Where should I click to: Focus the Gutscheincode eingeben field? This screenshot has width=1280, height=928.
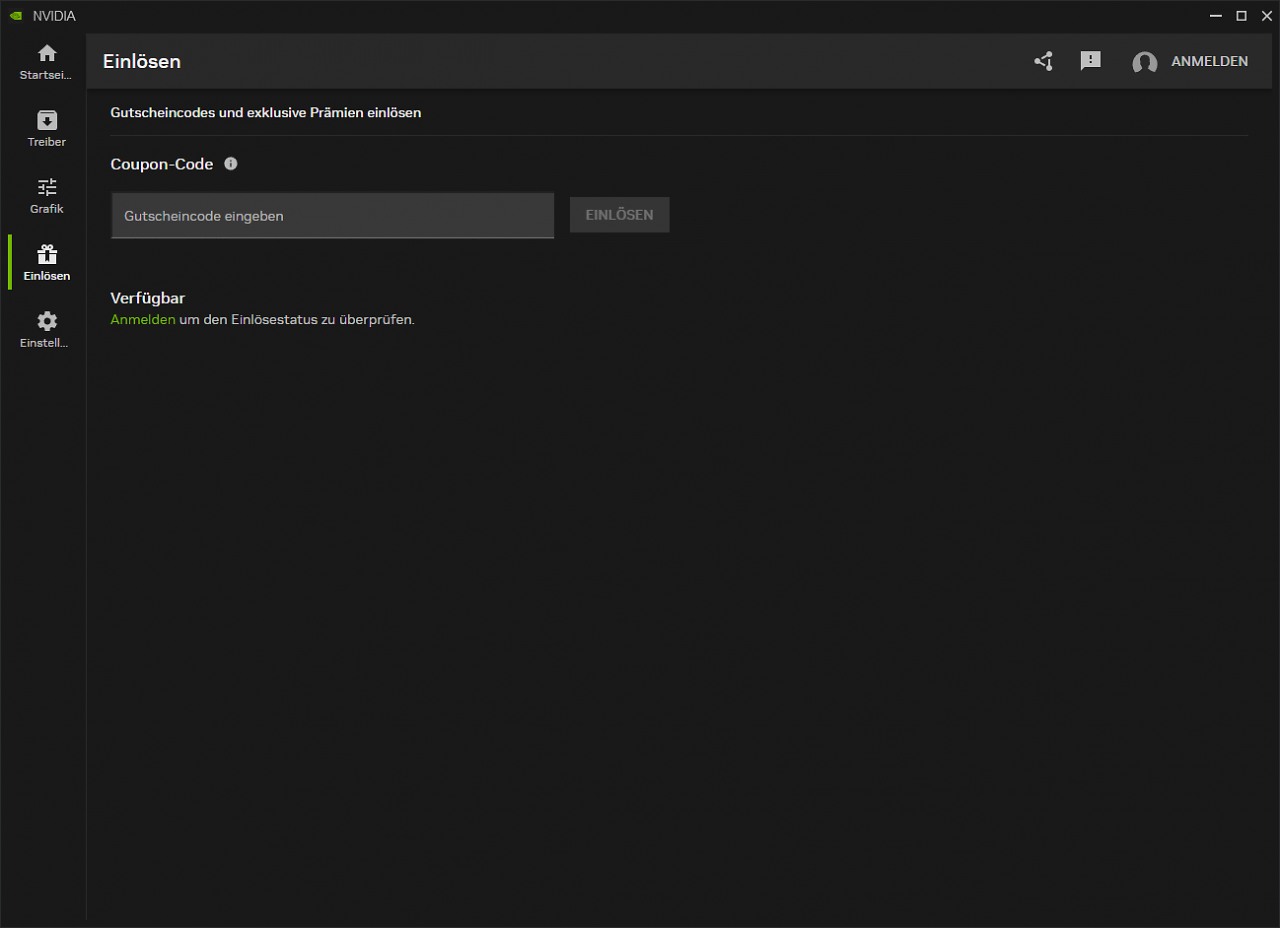coord(333,216)
